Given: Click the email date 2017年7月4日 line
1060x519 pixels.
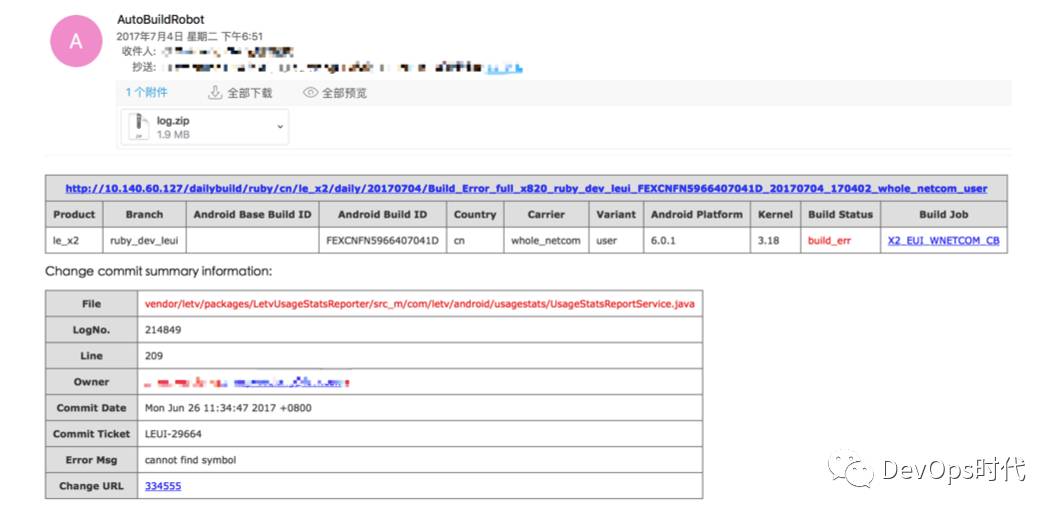Looking at the screenshot, I should click(x=190, y=36).
